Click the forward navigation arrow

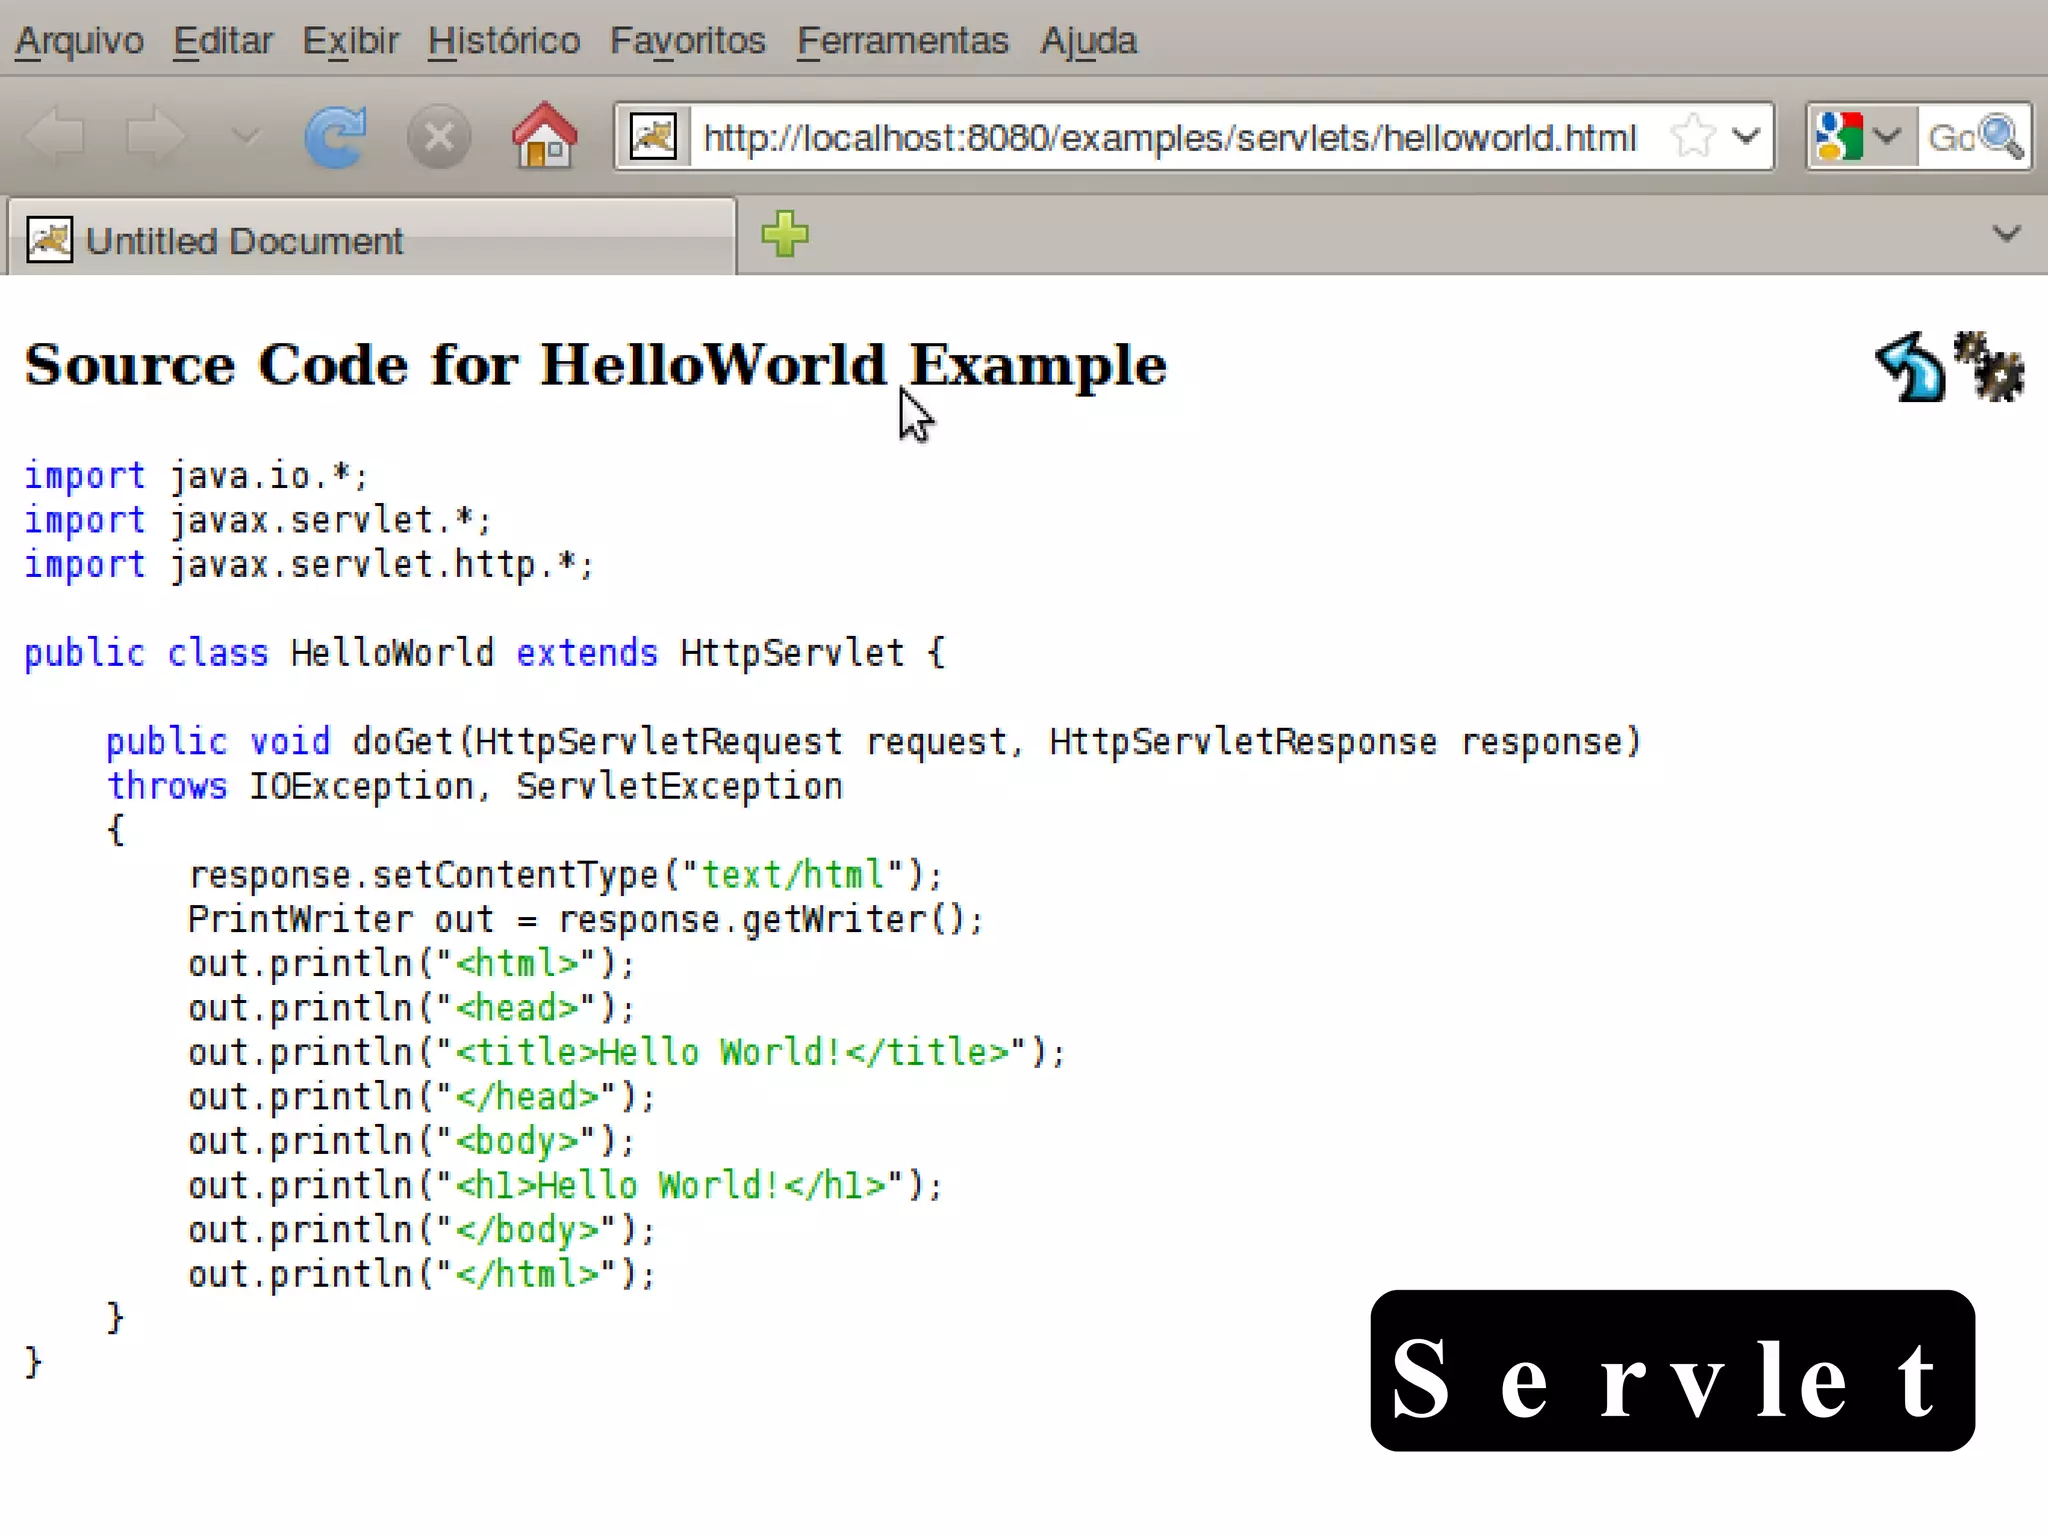pos(156,135)
